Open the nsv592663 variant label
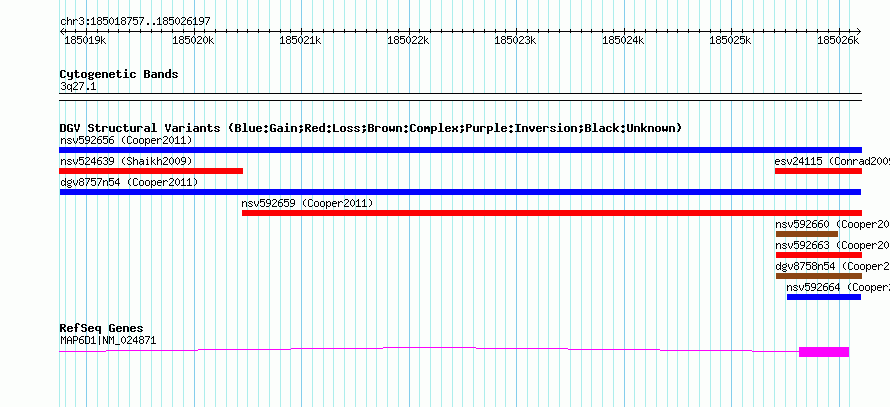This screenshot has height=407, width=890. coord(833,245)
